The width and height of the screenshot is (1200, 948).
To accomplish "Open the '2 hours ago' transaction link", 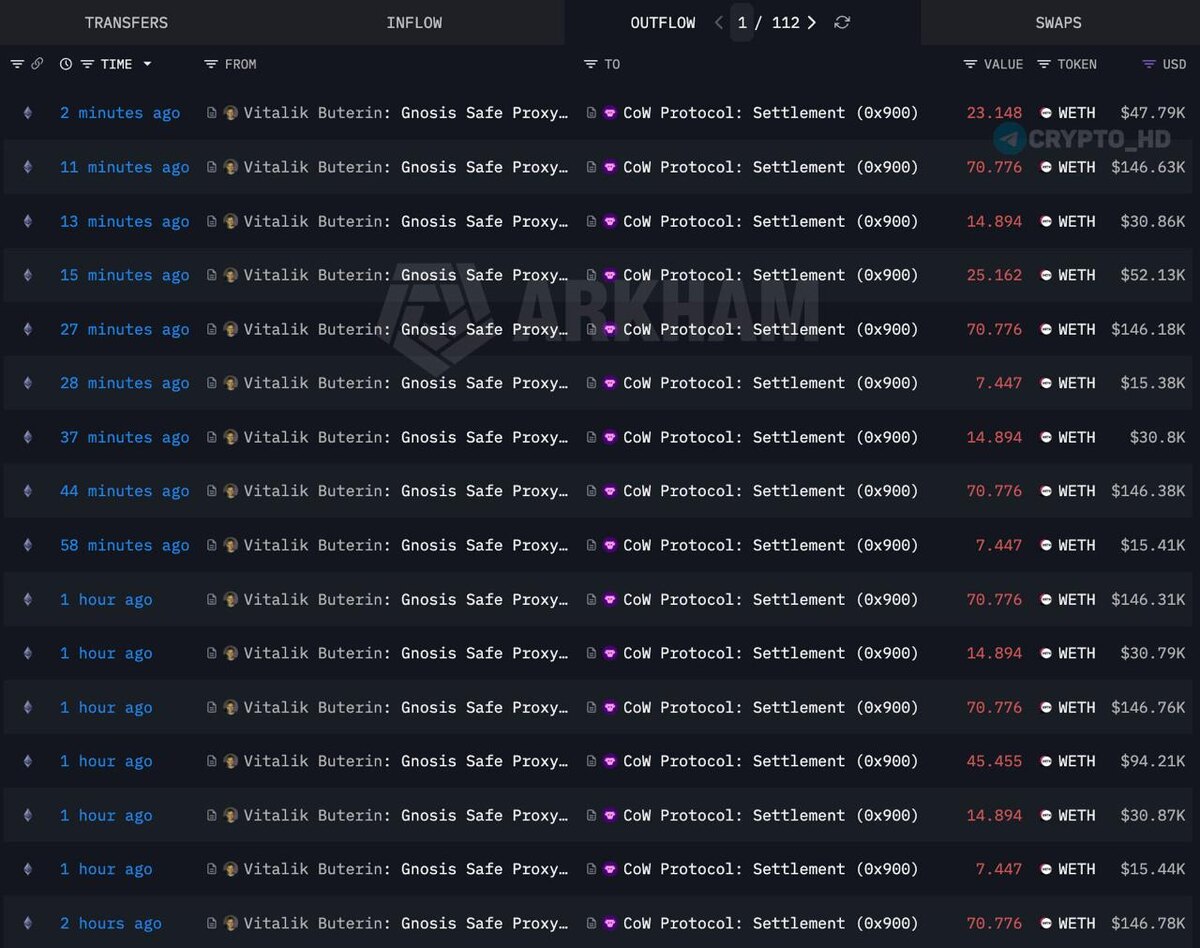I will (110, 923).
